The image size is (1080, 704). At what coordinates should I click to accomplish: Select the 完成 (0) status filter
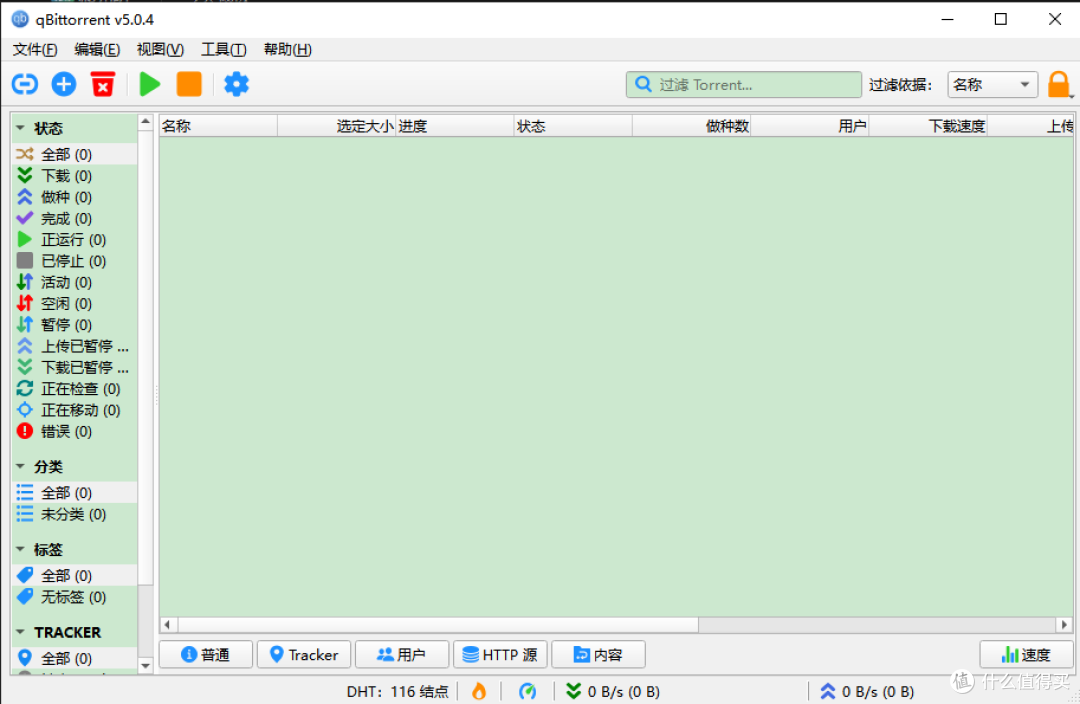[75, 218]
